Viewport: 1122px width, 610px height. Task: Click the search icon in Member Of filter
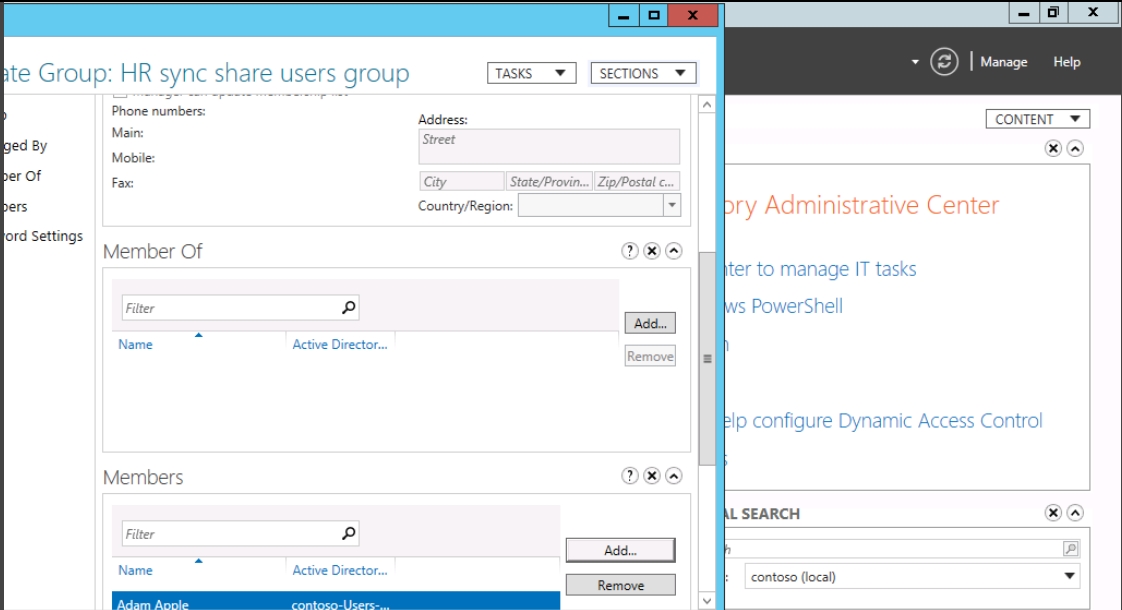tap(348, 308)
